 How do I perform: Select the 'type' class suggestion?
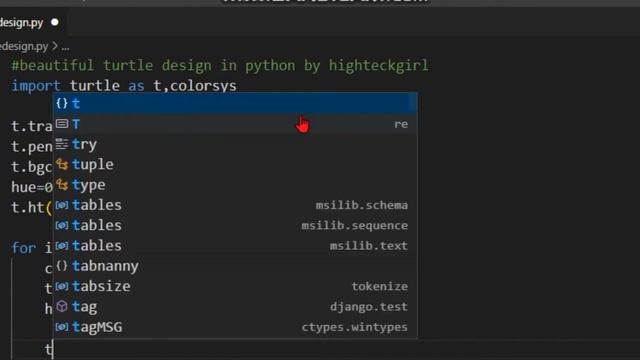(x=236, y=185)
